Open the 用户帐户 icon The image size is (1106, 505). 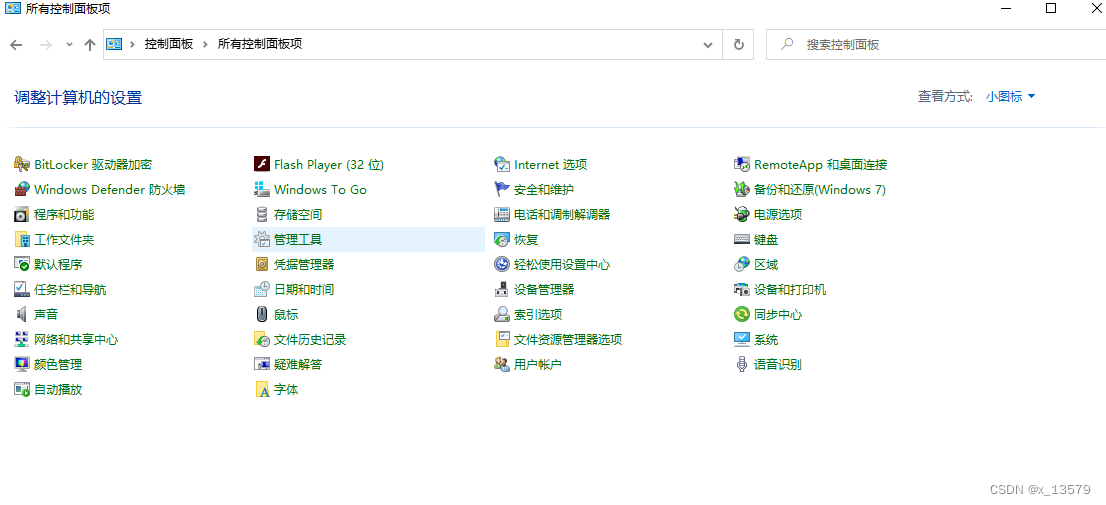pyautogui.click(x=502, y=365)
